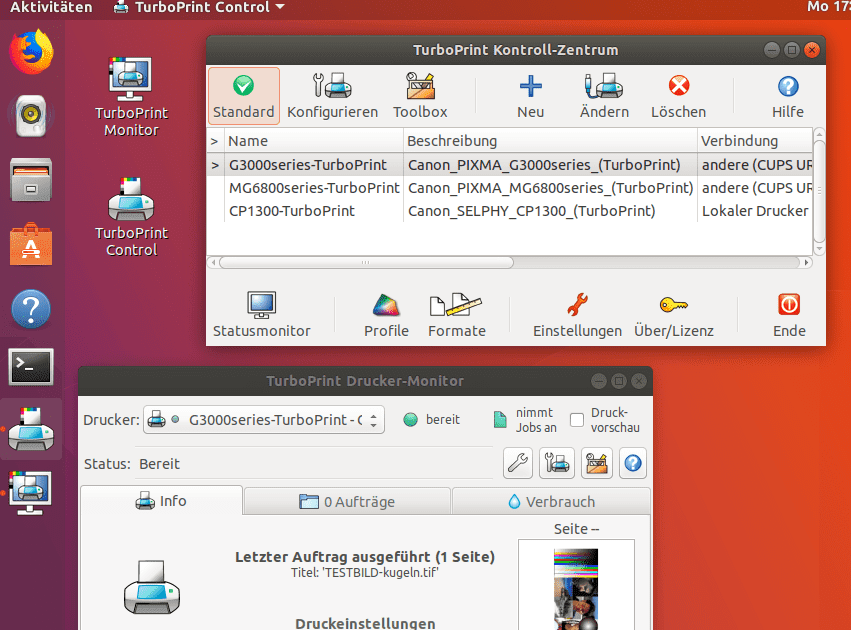
Task: Sort by Beschreibung column header
Action: 550,141
